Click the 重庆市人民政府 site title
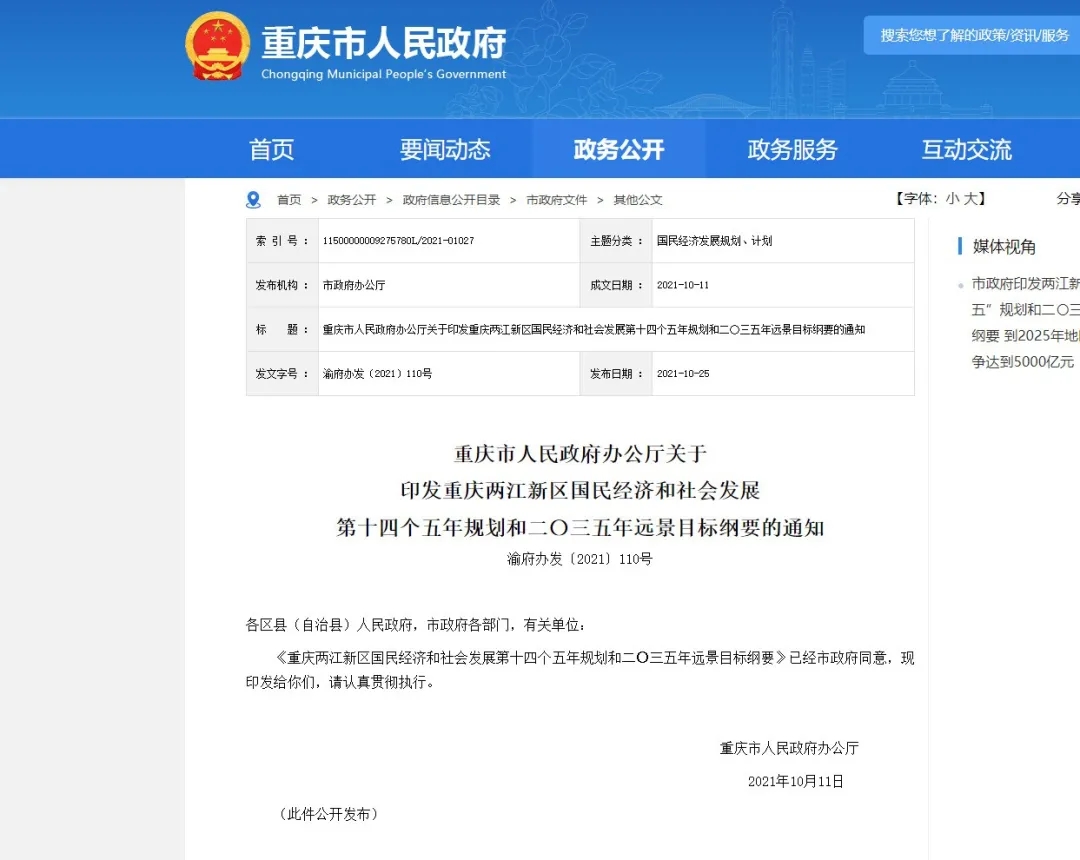This screenshot has height=860, width=1080. coord(384,42)
